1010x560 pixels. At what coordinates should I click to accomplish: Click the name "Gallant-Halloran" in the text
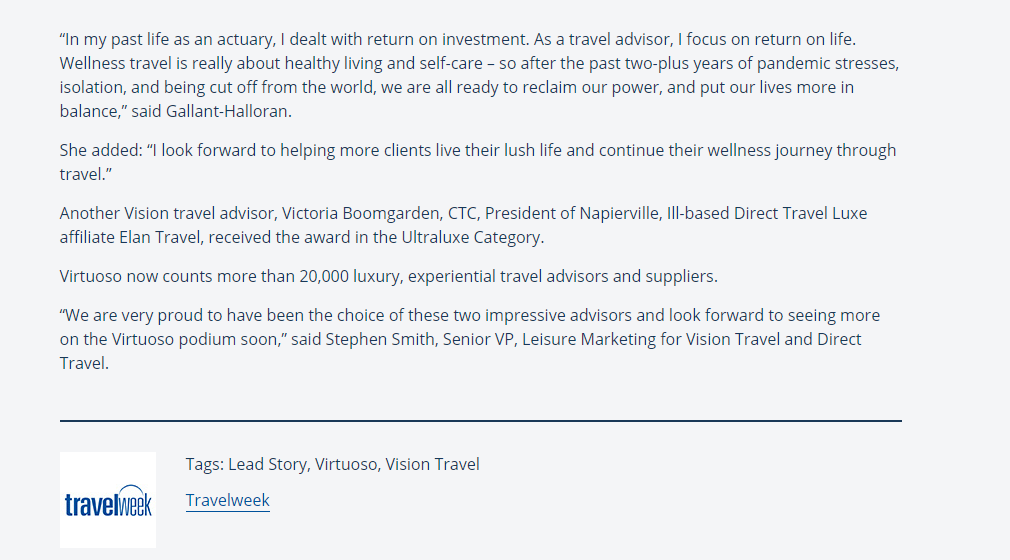point(227,111)
